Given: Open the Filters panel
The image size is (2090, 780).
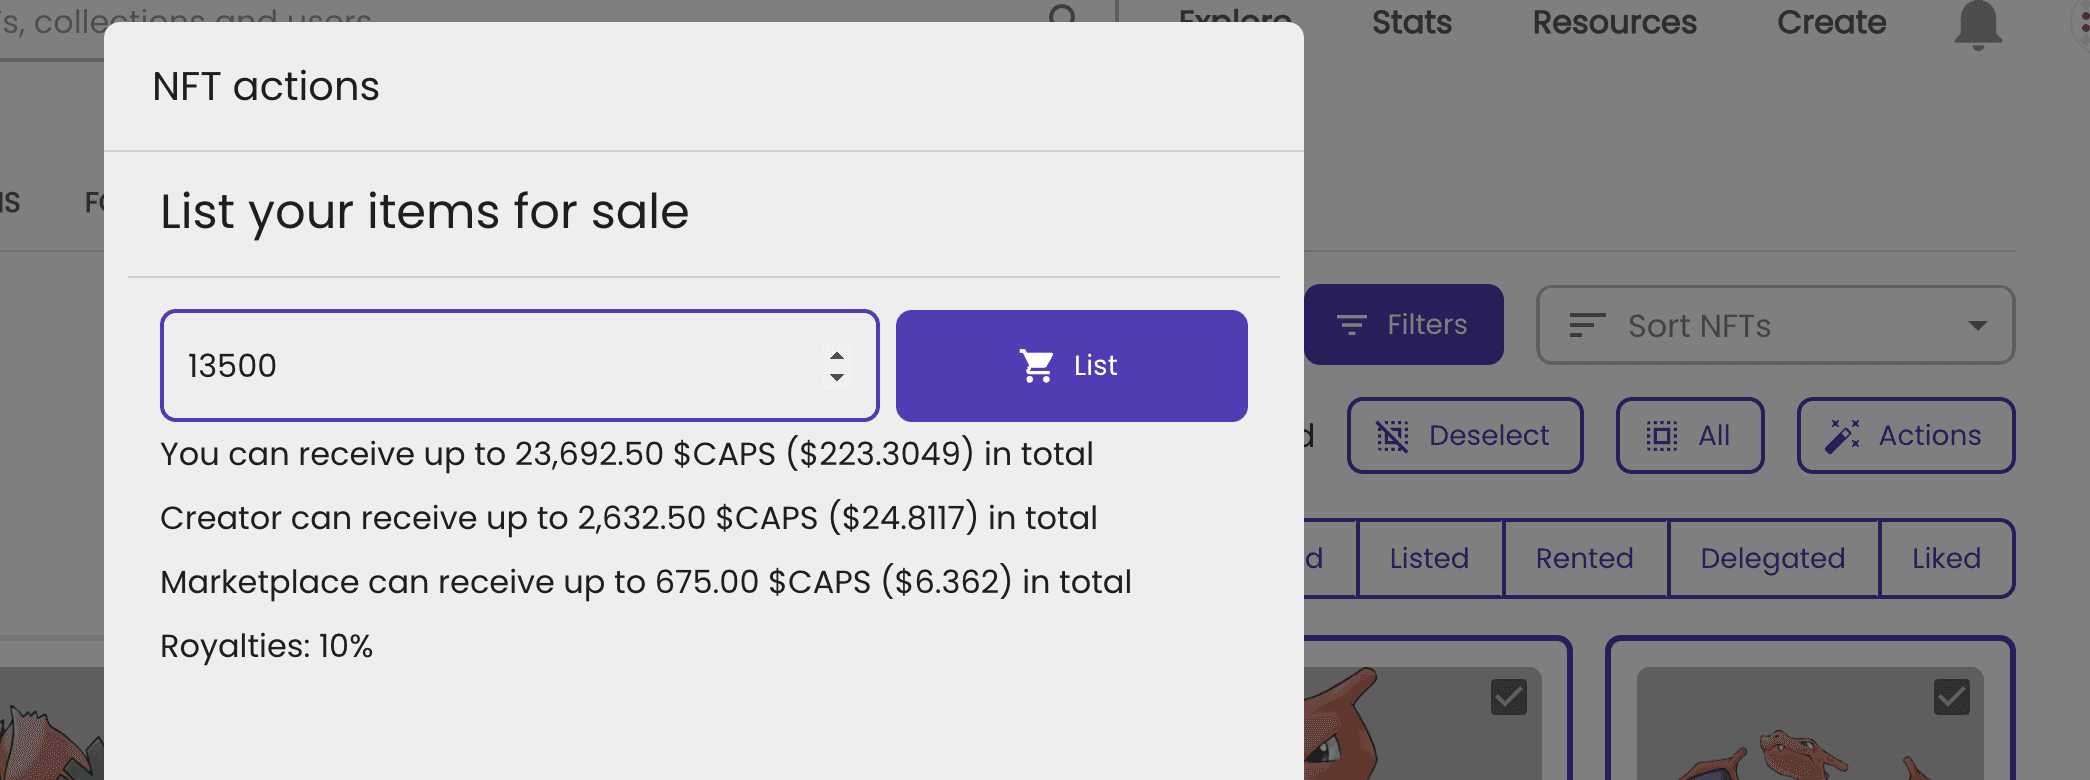Looking at the screenshot, I should point(1403,325).
